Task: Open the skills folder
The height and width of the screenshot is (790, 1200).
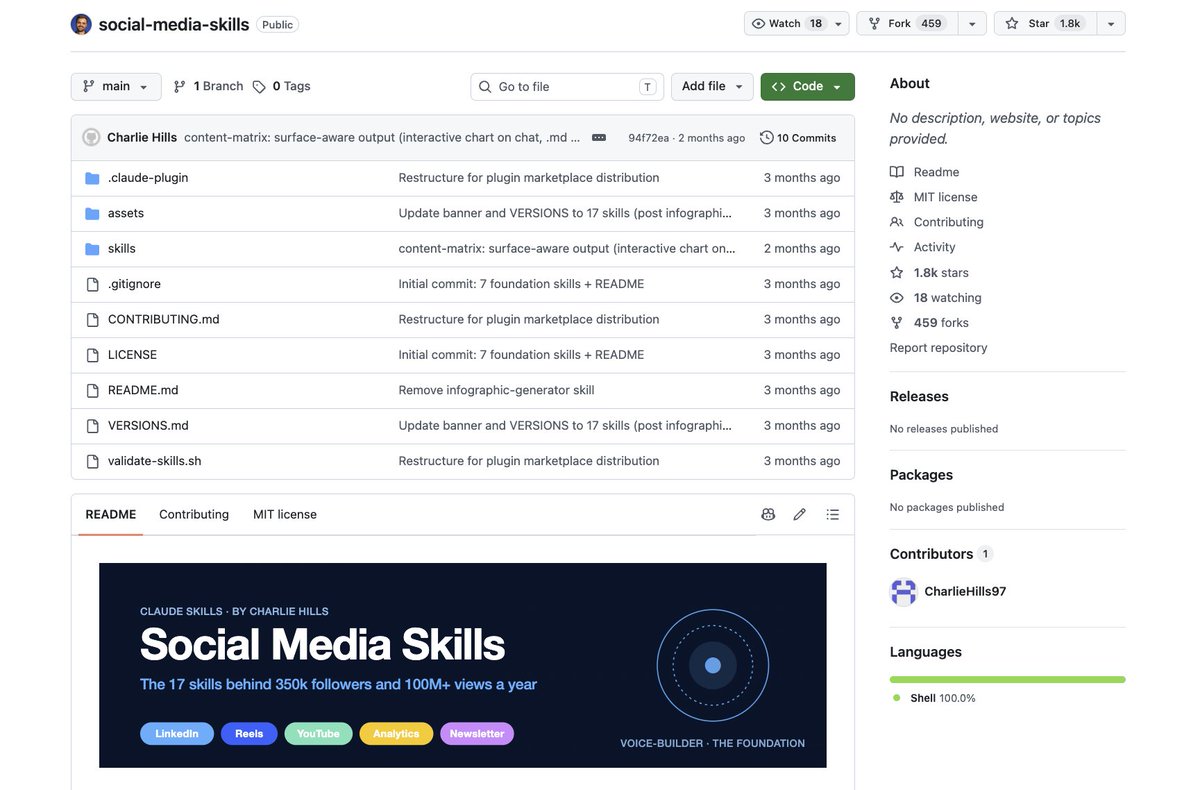Action: click(121, 248)
